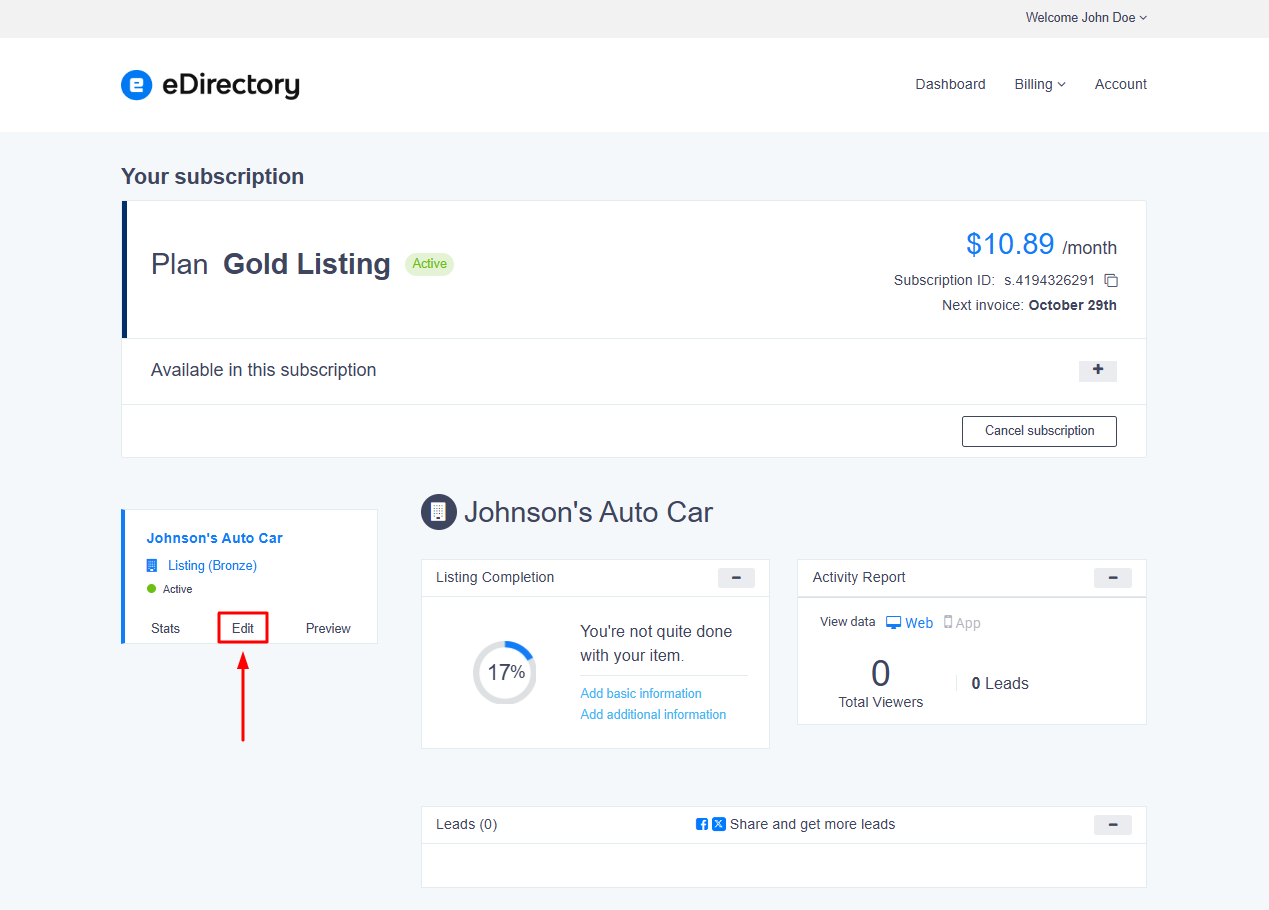Open the Johnson's Auto Car link in listing card
This screenshot has width=1269, height=910.
point(215,538)
